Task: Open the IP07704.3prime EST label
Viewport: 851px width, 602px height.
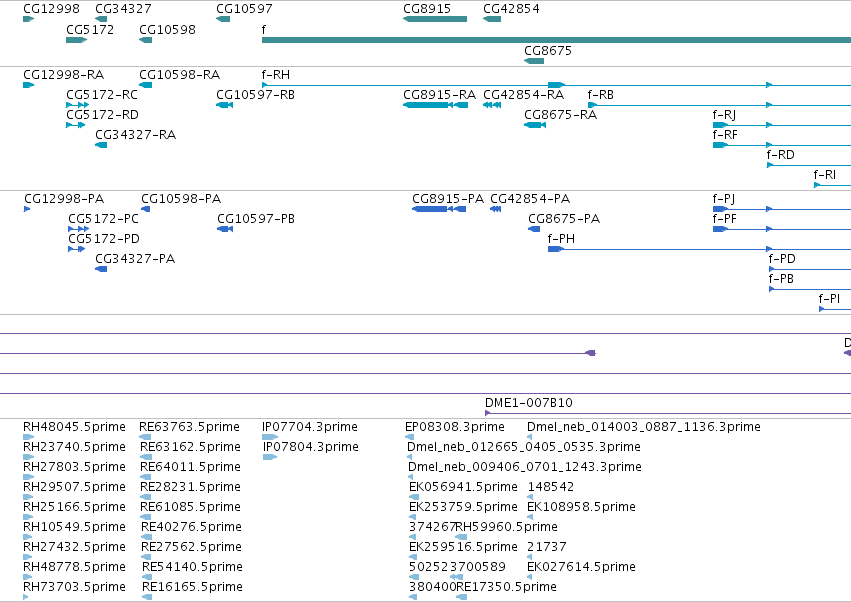Action: click(x=310, y=427)
